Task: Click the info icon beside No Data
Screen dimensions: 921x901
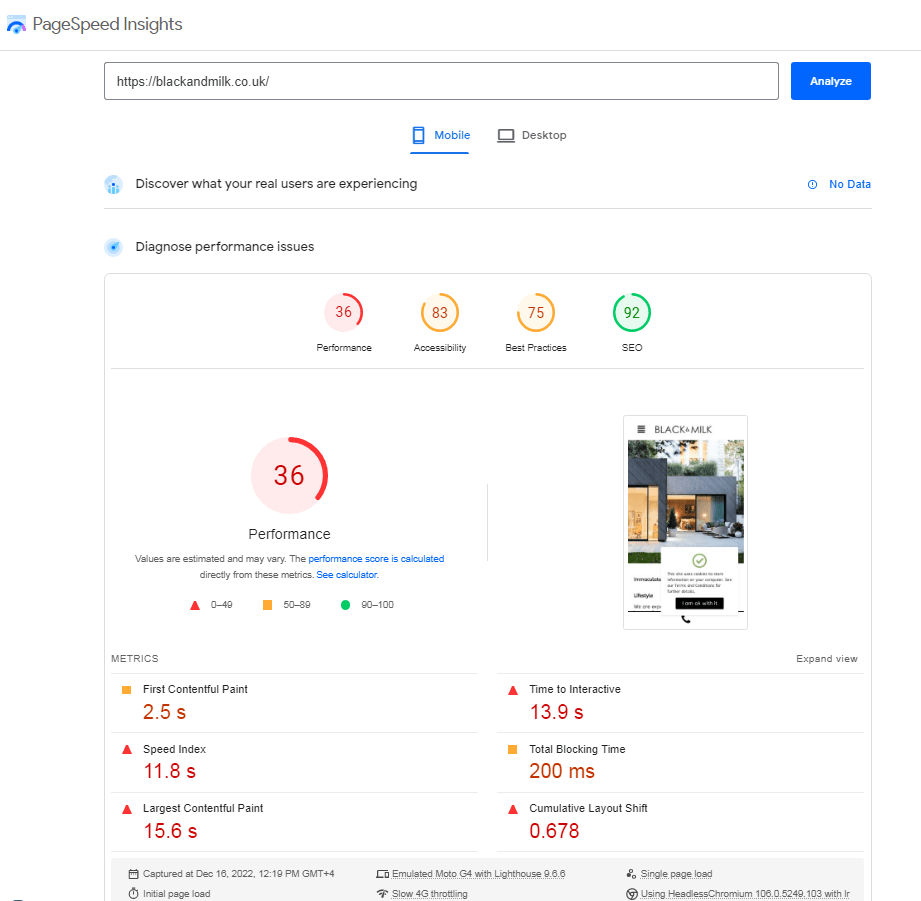Action: pyautogui.click(x=812, y=184)
